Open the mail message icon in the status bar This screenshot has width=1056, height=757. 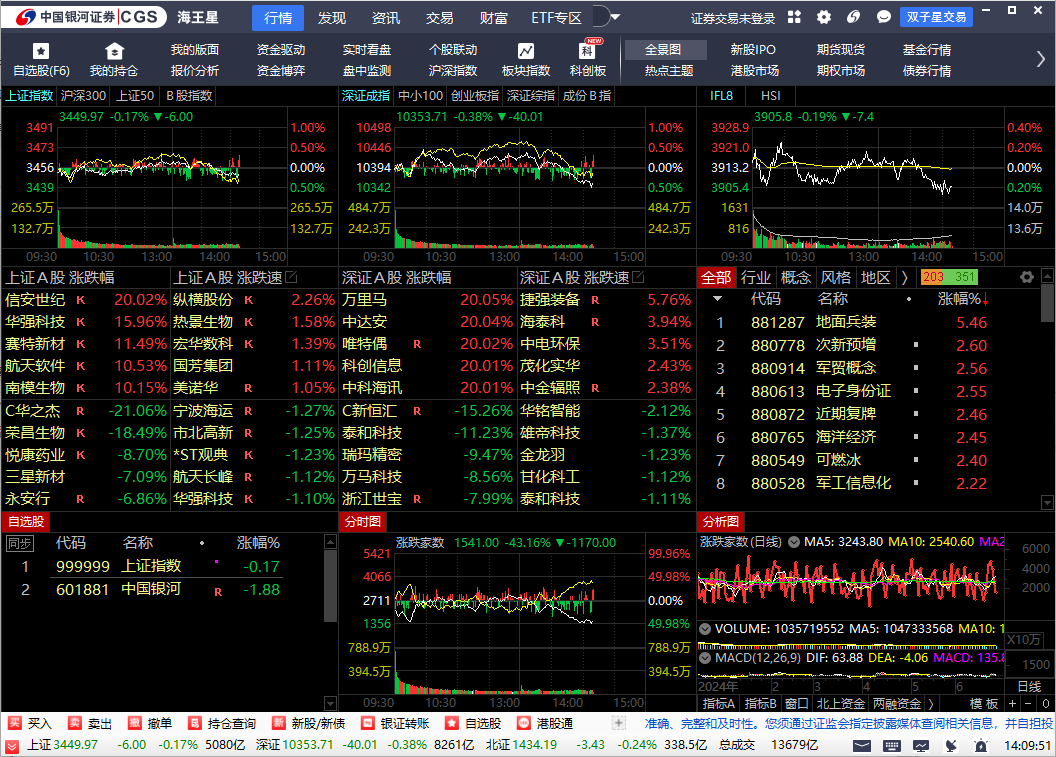tap(864, 746)
